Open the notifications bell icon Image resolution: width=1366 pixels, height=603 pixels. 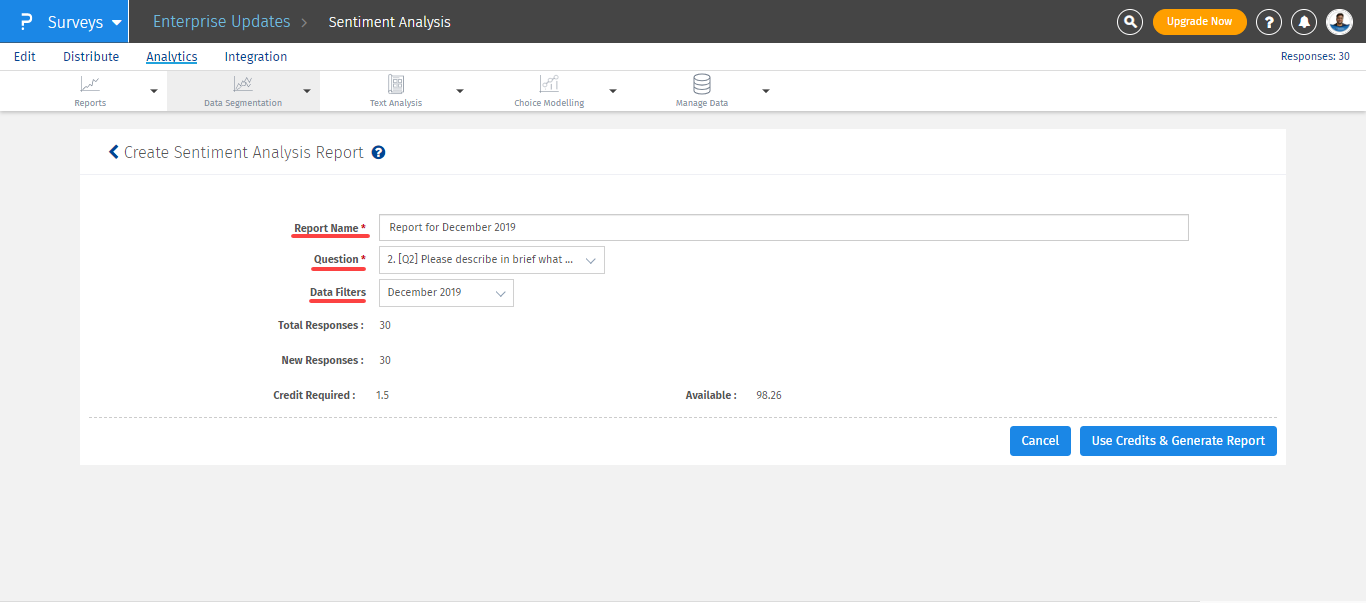tap(1304, 22)
